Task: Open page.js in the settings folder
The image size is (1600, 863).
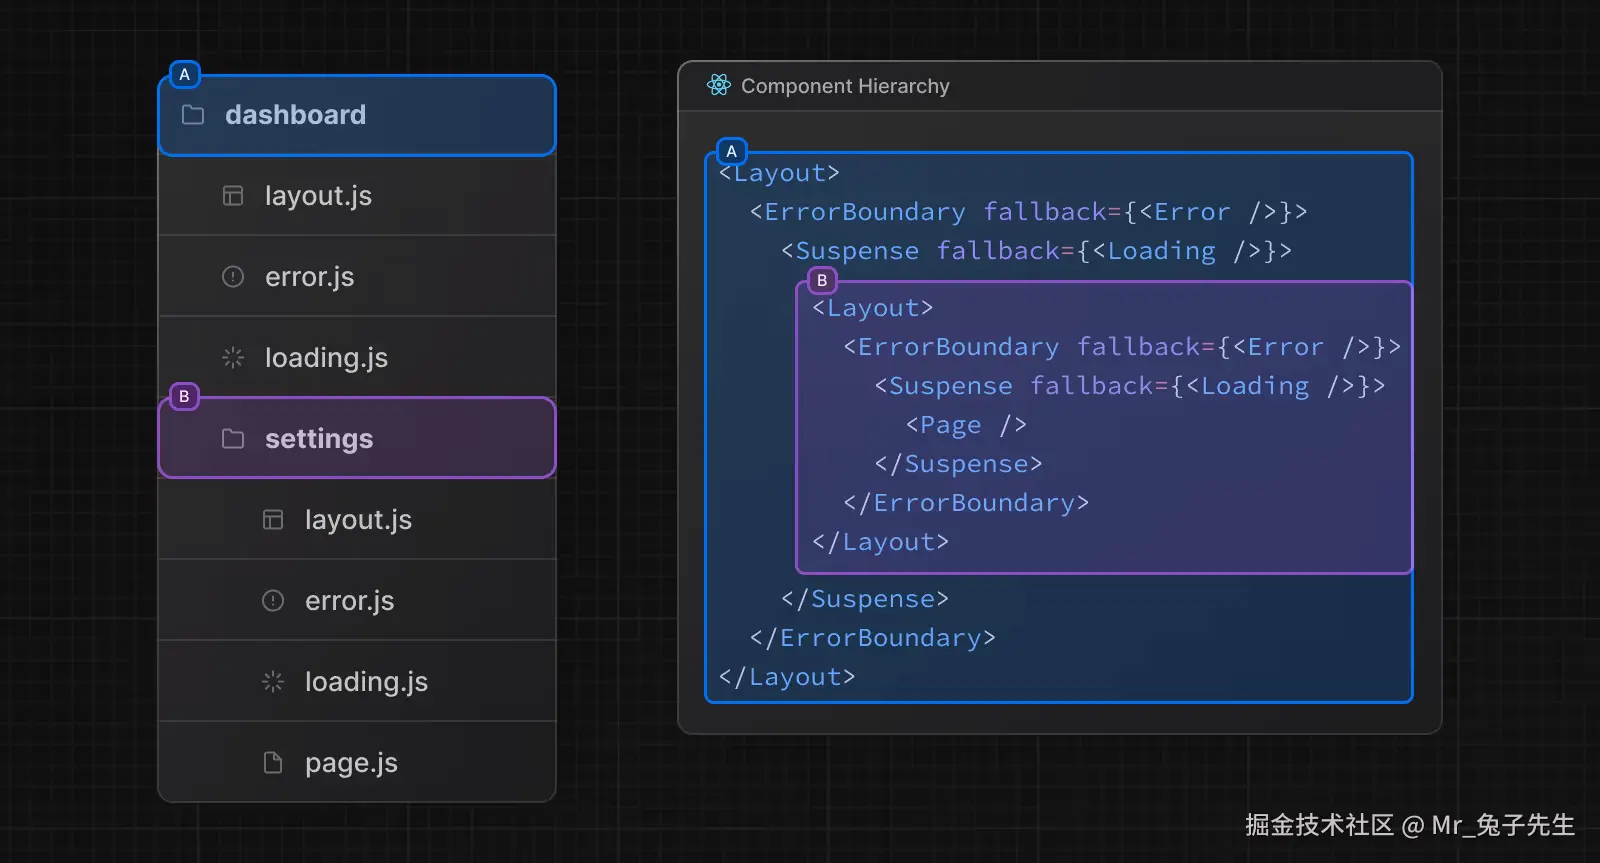Action: [x=351, y=763]
